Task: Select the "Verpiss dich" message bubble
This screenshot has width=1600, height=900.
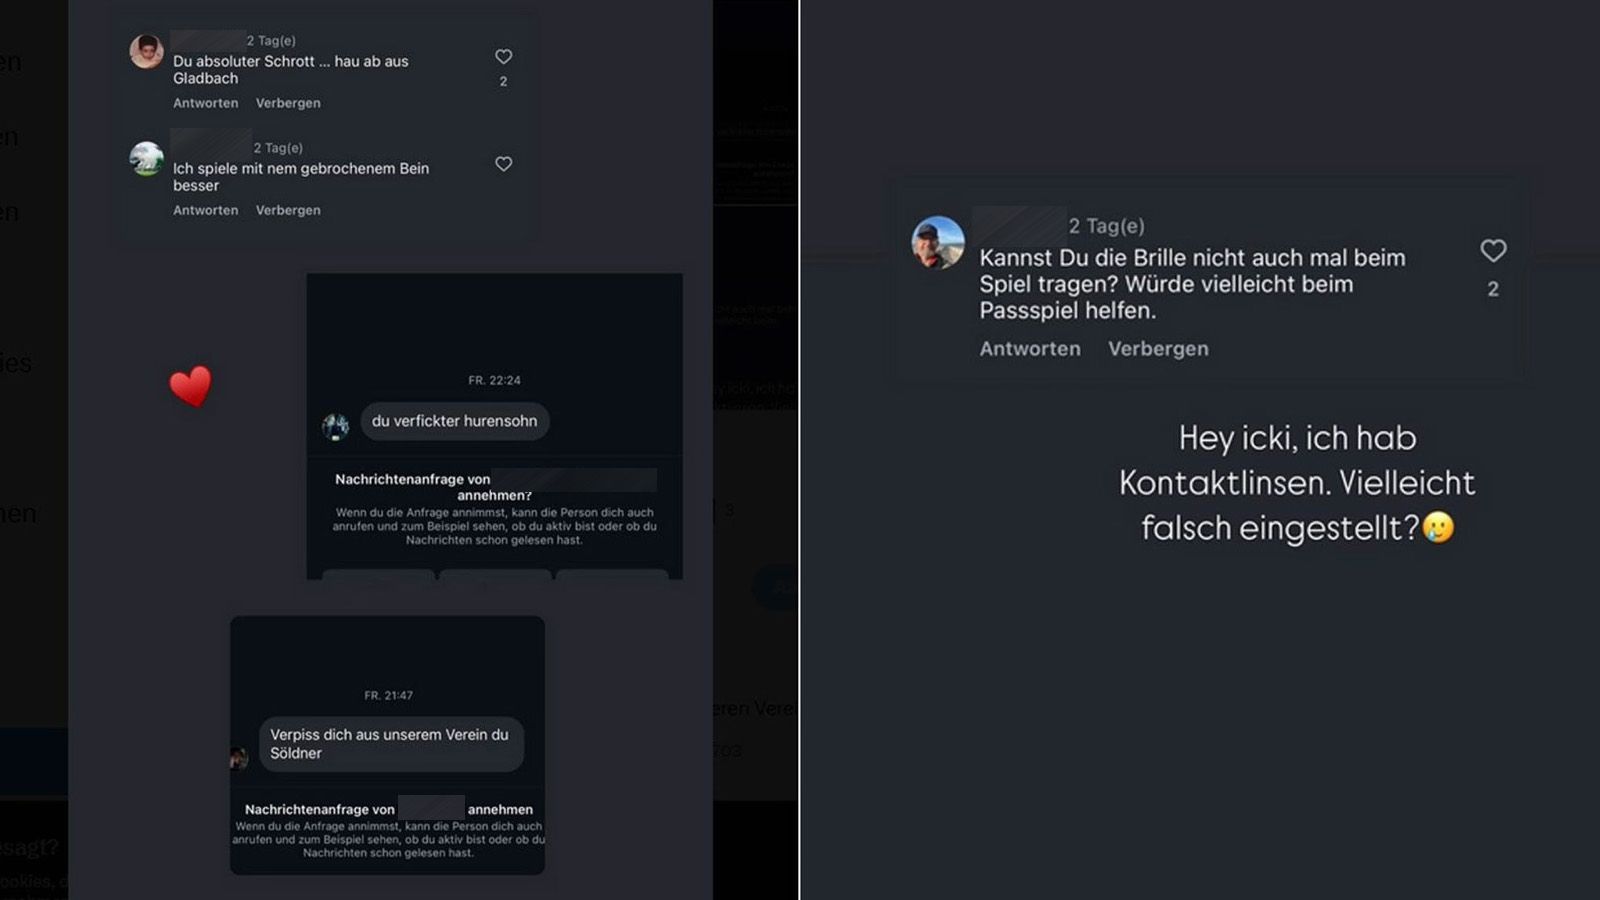Action: tap(390, 744)
